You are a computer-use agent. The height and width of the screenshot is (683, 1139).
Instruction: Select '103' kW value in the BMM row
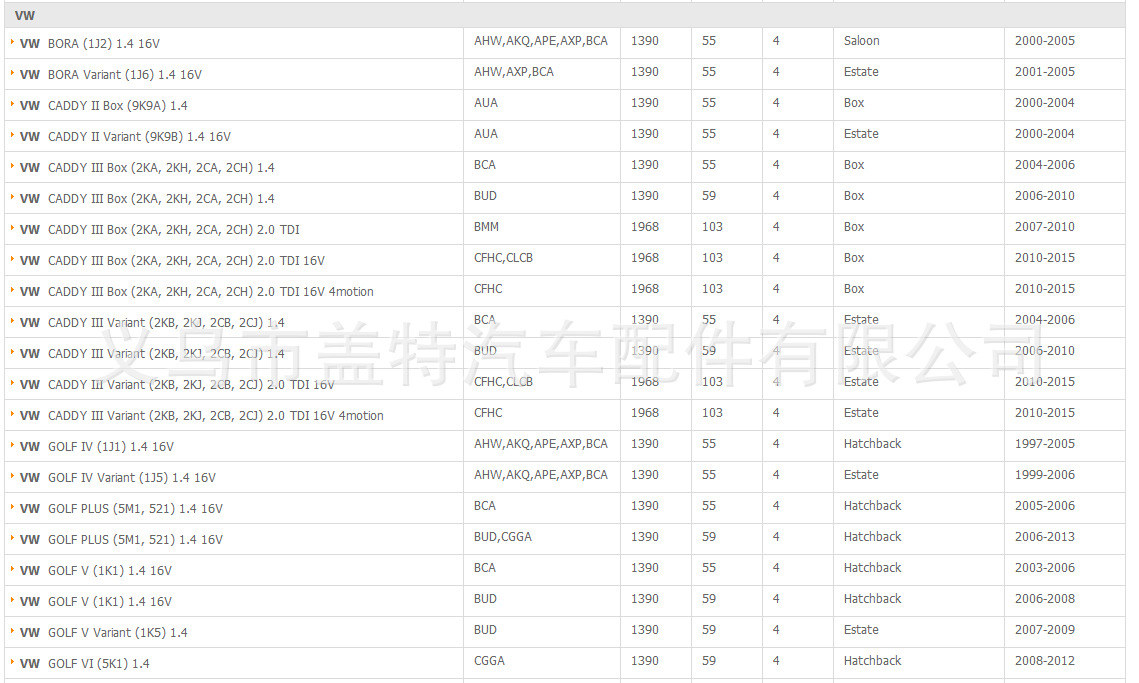click(712, 227)
